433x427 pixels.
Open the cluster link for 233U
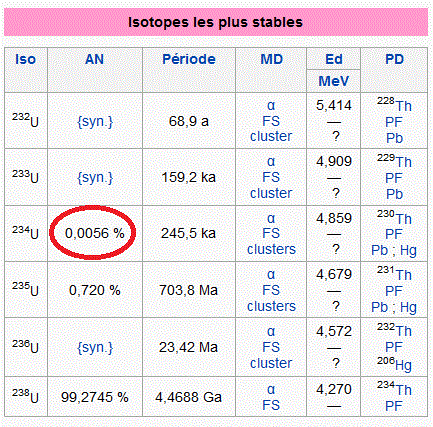(271, 193)
